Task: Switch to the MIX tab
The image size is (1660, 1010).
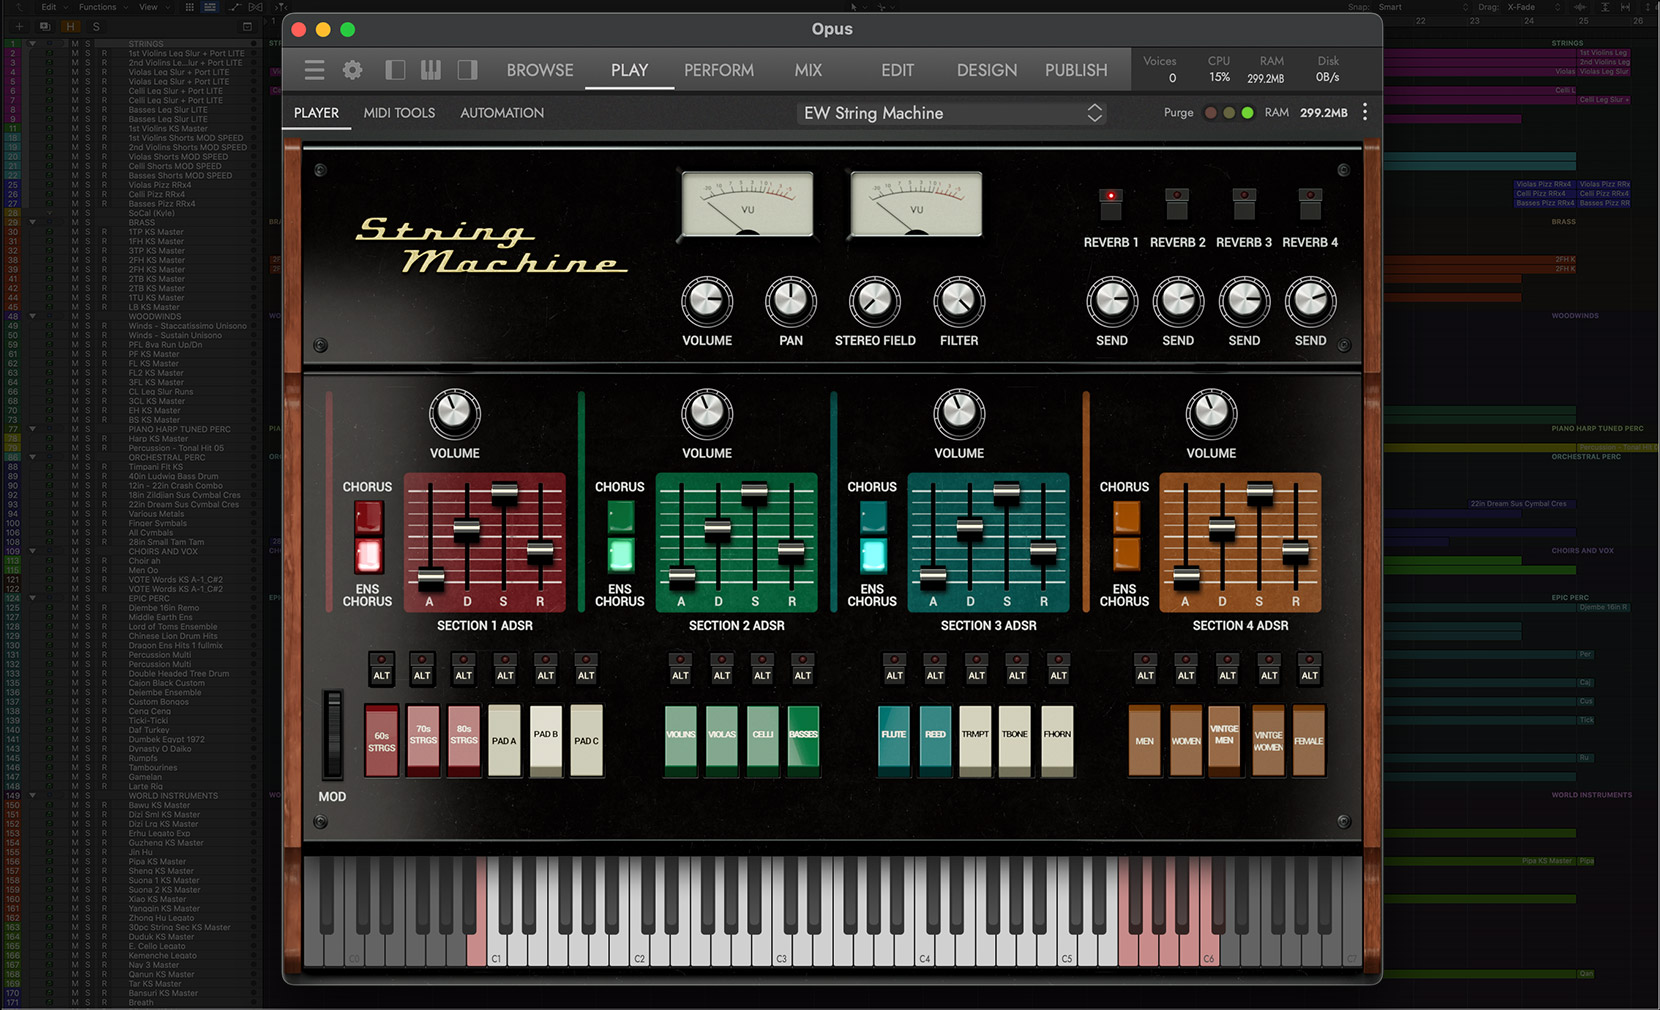Action: click(x=808, y=70)
